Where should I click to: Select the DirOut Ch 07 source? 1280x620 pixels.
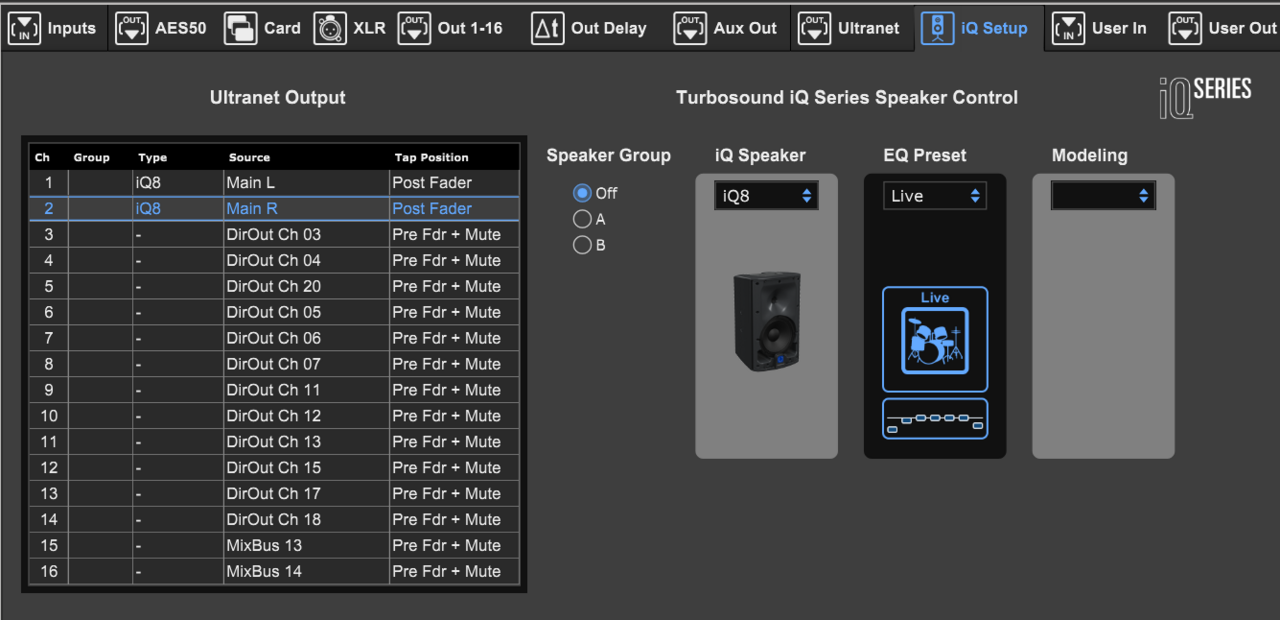306,364
